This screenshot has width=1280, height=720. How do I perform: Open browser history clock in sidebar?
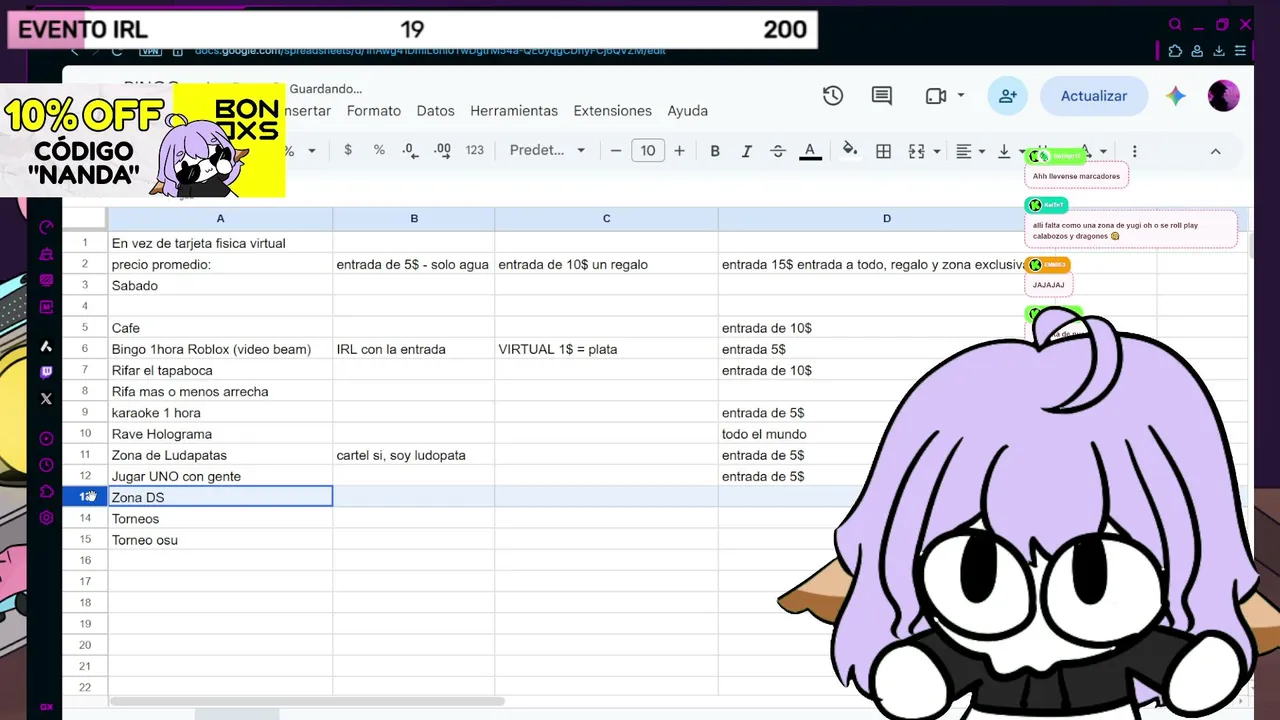point(46,465)
